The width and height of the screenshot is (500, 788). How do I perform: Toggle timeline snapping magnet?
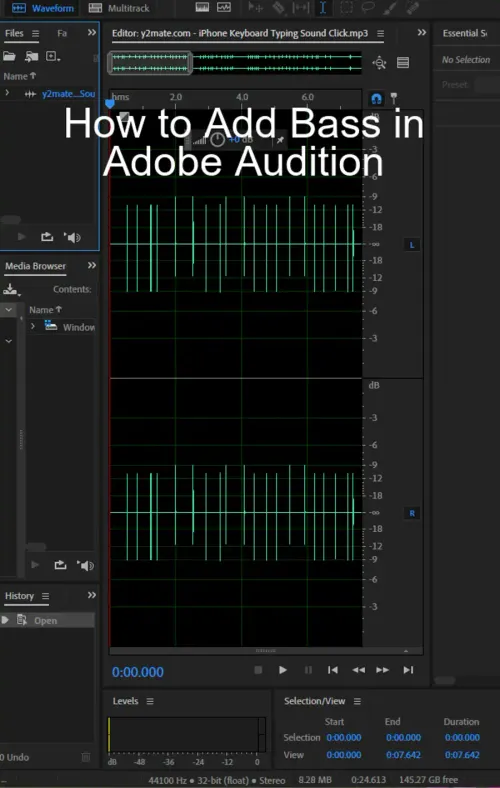(376, 98)
